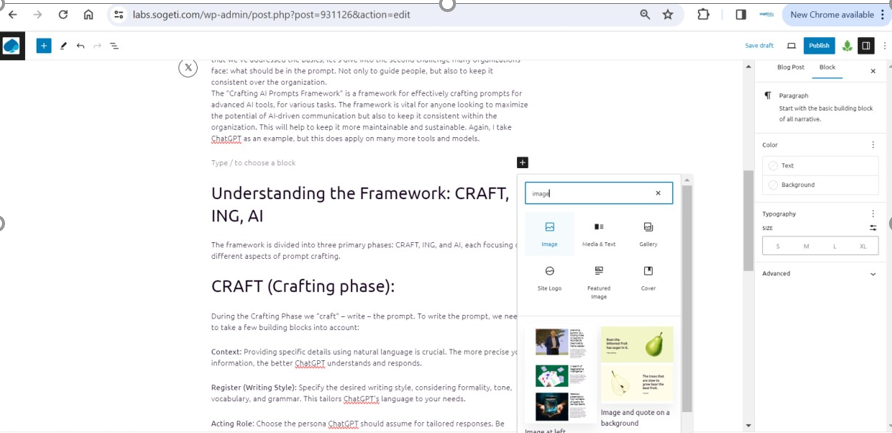Bookmark this page with the star

pos(668,15)
